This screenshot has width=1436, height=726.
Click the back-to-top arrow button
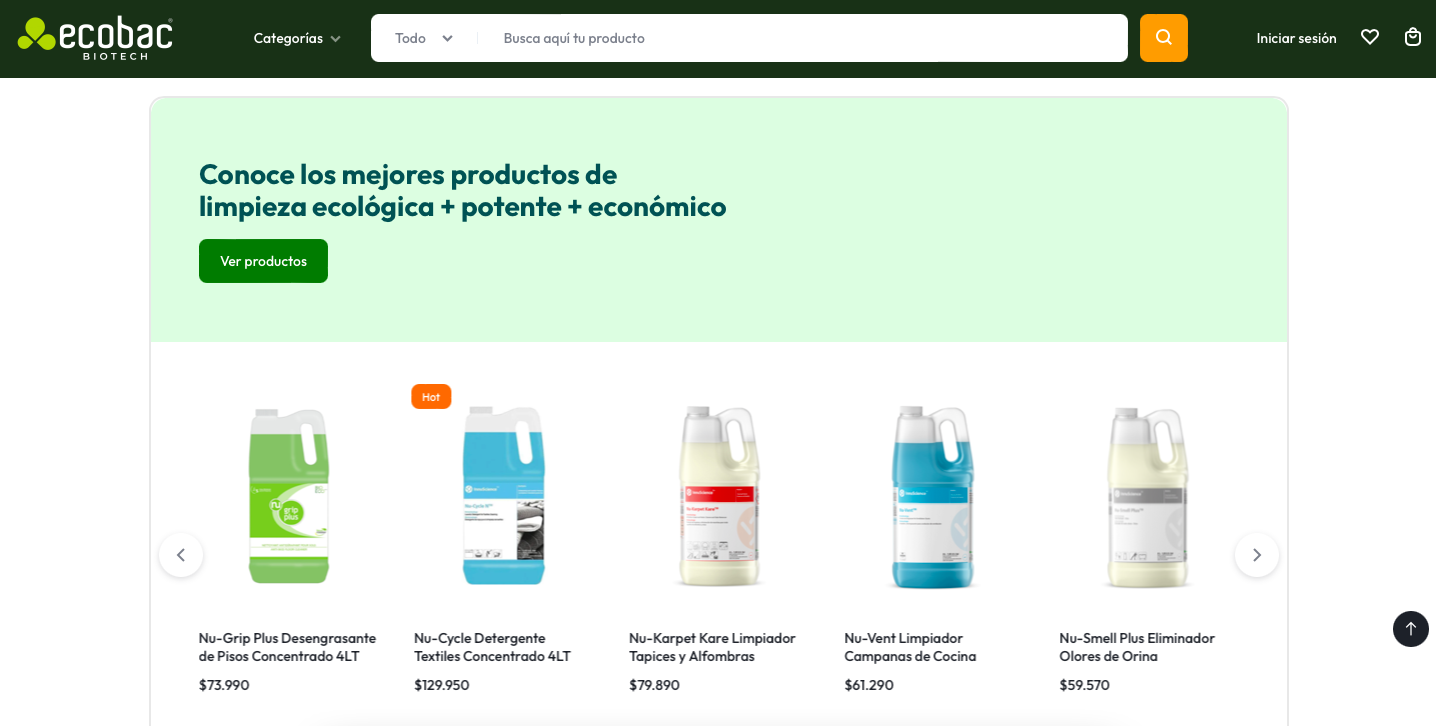pyautogui.click(x=1411, y=629)
